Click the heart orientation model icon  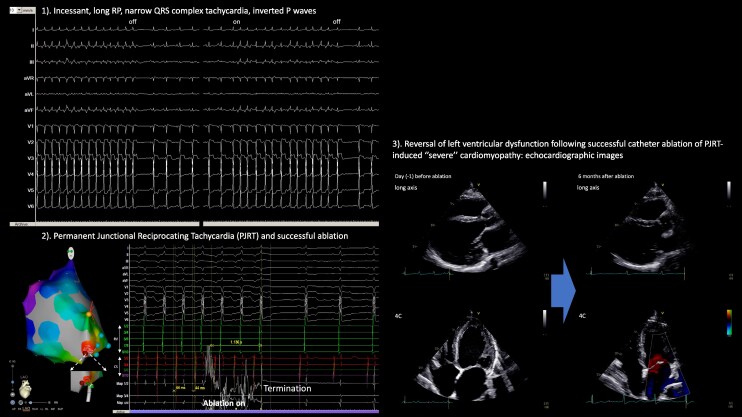(x=25, y=389)
